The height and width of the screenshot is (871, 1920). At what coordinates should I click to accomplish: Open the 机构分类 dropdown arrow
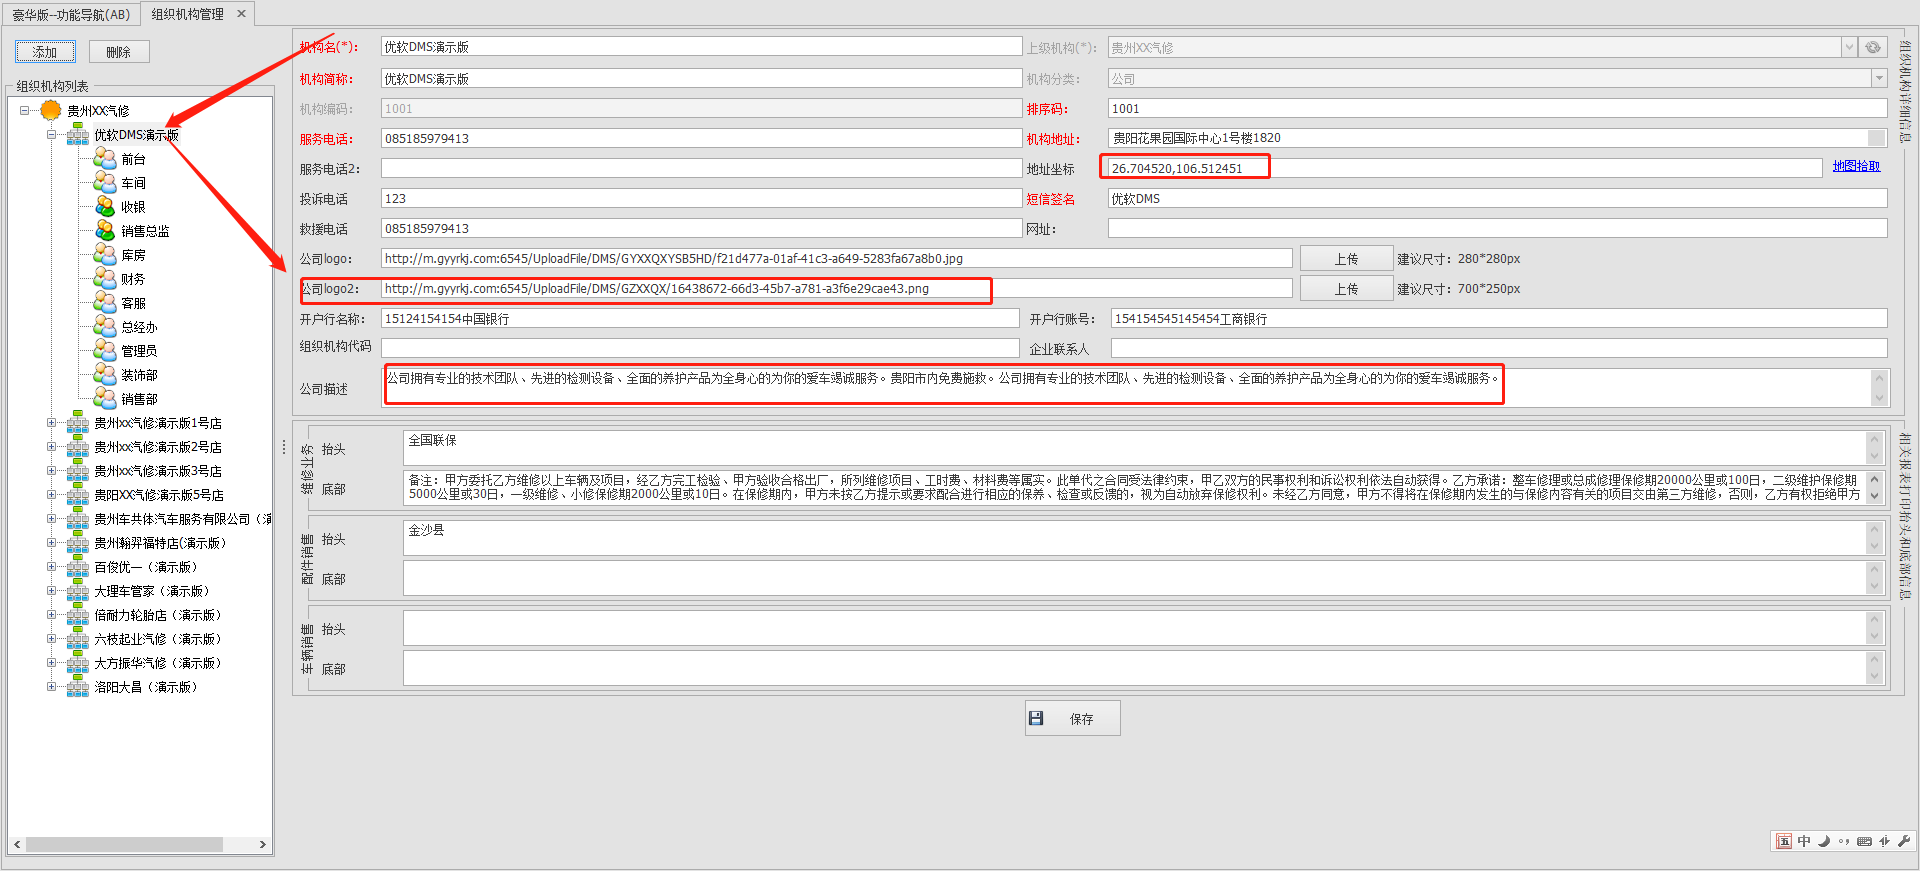point(1879,78)
